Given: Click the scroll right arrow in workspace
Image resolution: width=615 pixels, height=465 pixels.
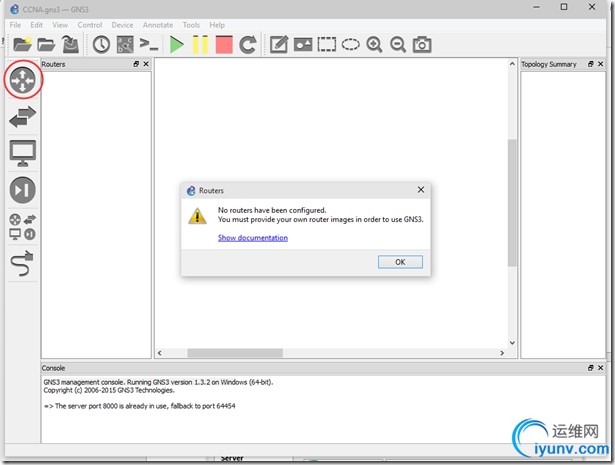Looking at the screenshot, I should point(502,353).
